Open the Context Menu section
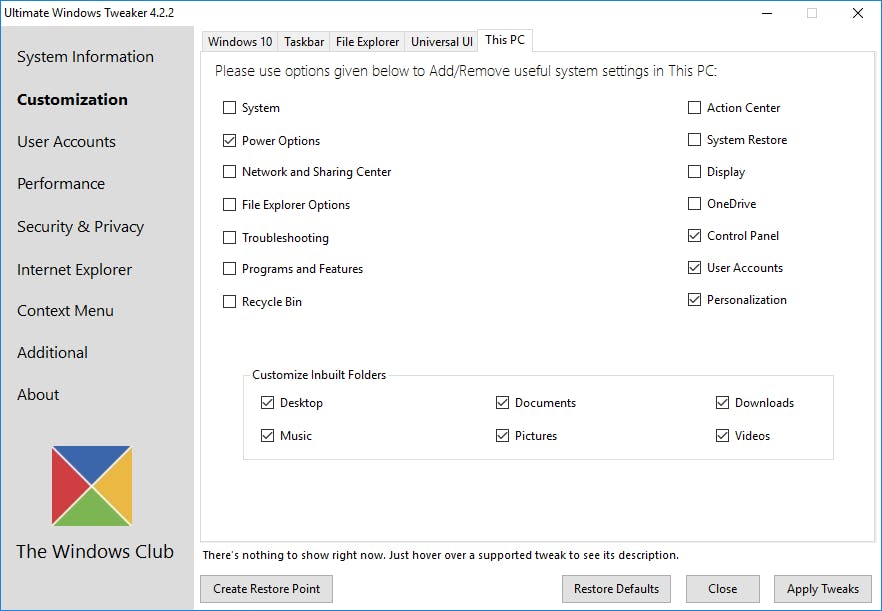 point(65,311)
